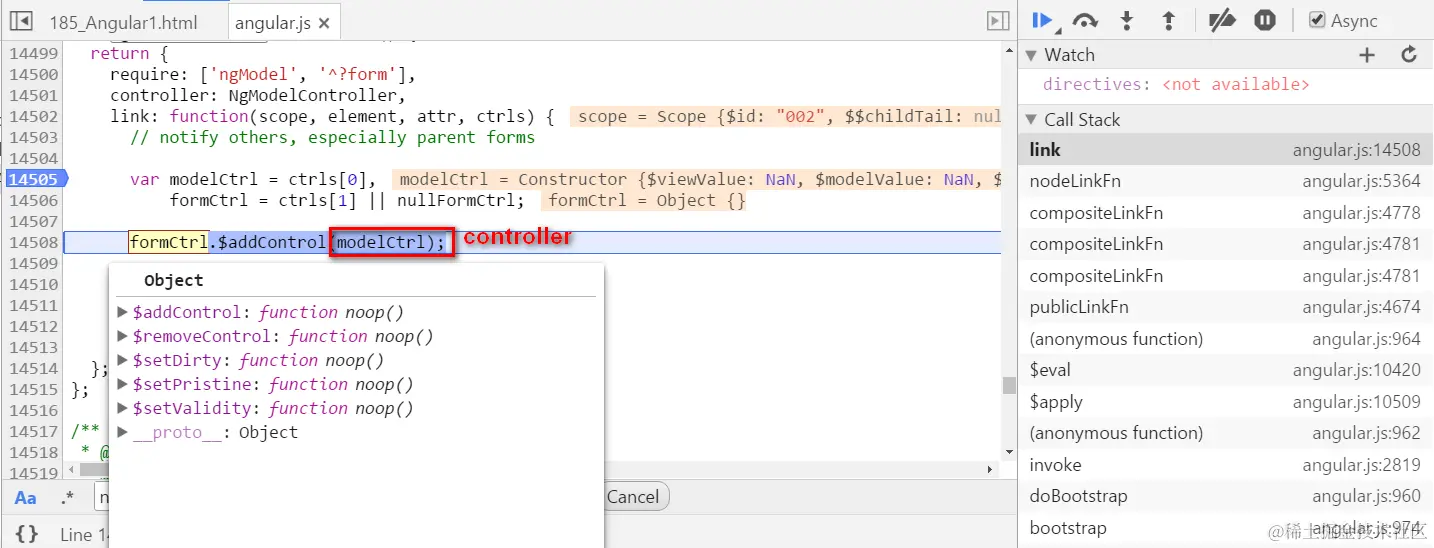Step out of current function
The height and width of the screenshot is (548, 1434).
tap(1167, 21)
